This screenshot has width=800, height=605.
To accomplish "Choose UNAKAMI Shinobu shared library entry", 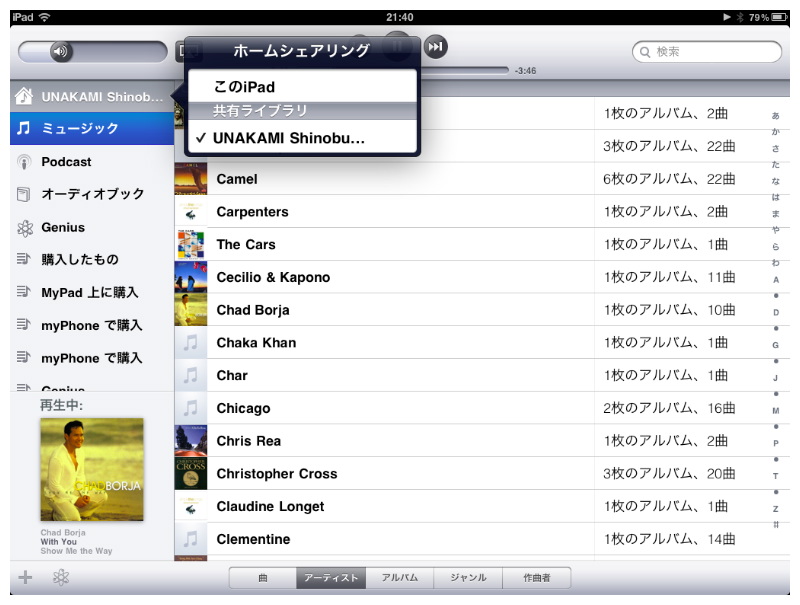I will pos(303,138).
